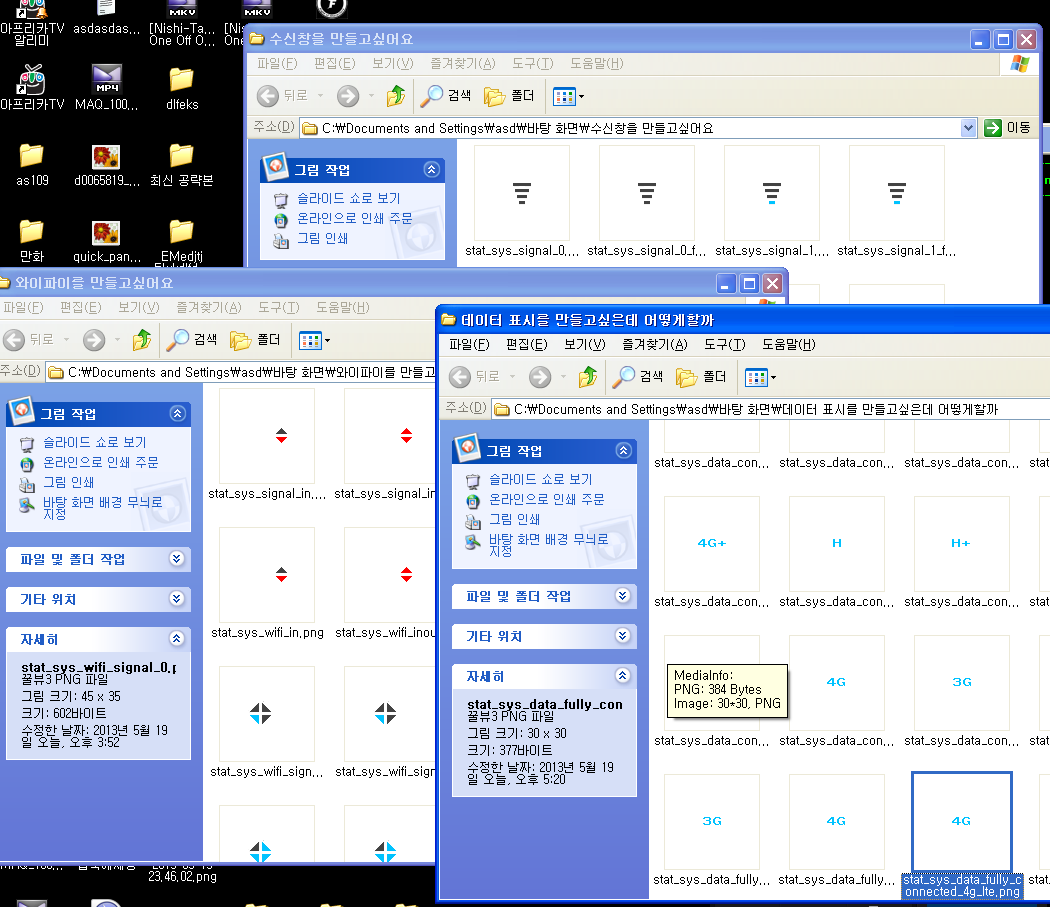Expand the 기타 위치 panel in the 와이파이 window
Image resolution: width=1052 pixels, height=907 pixels.
[x=177, y=599]
